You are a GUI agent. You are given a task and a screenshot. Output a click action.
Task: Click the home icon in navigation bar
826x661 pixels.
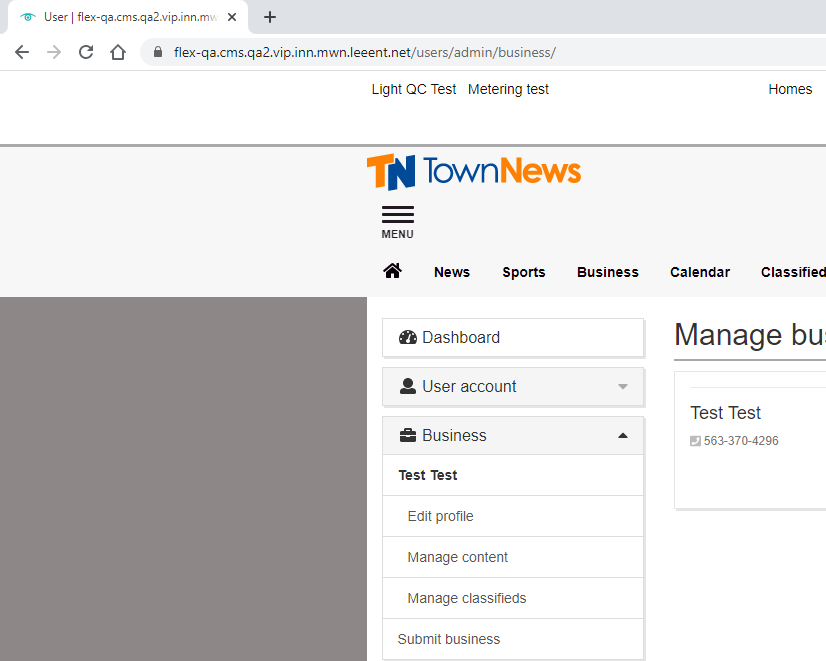pos(392,271)
